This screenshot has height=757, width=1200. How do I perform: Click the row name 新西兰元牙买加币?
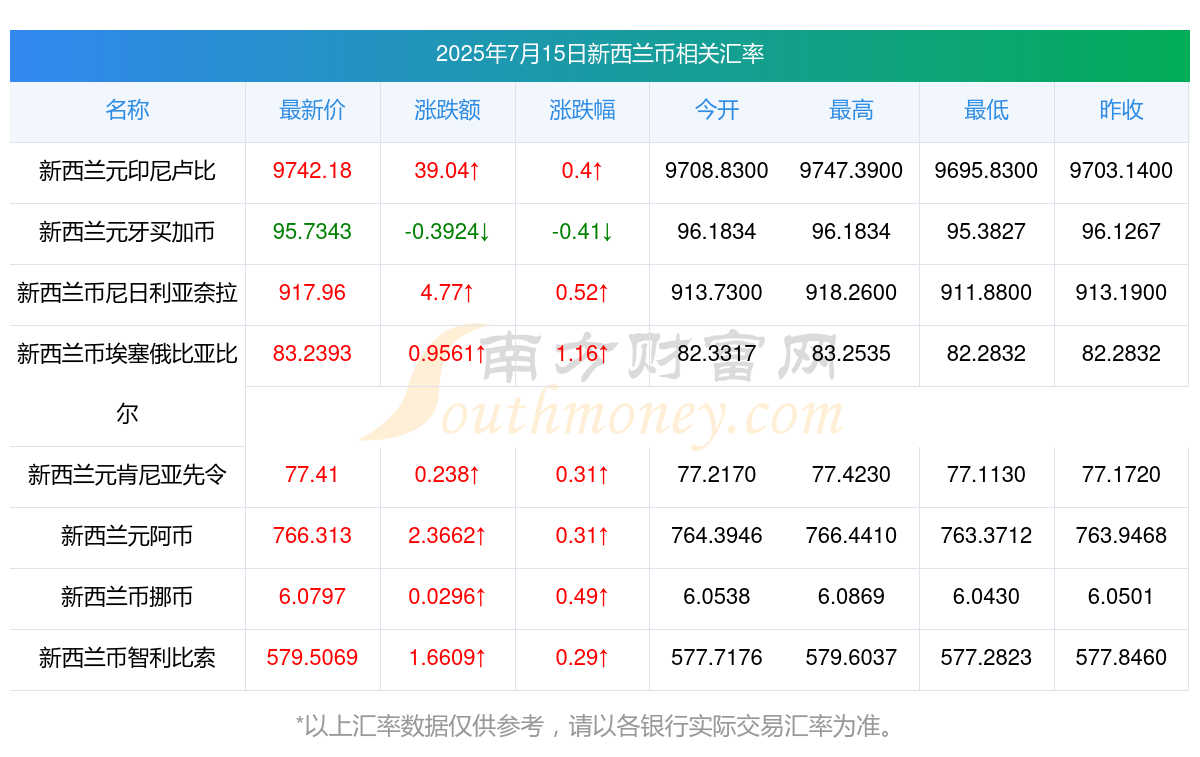click(x=127, y=232)
